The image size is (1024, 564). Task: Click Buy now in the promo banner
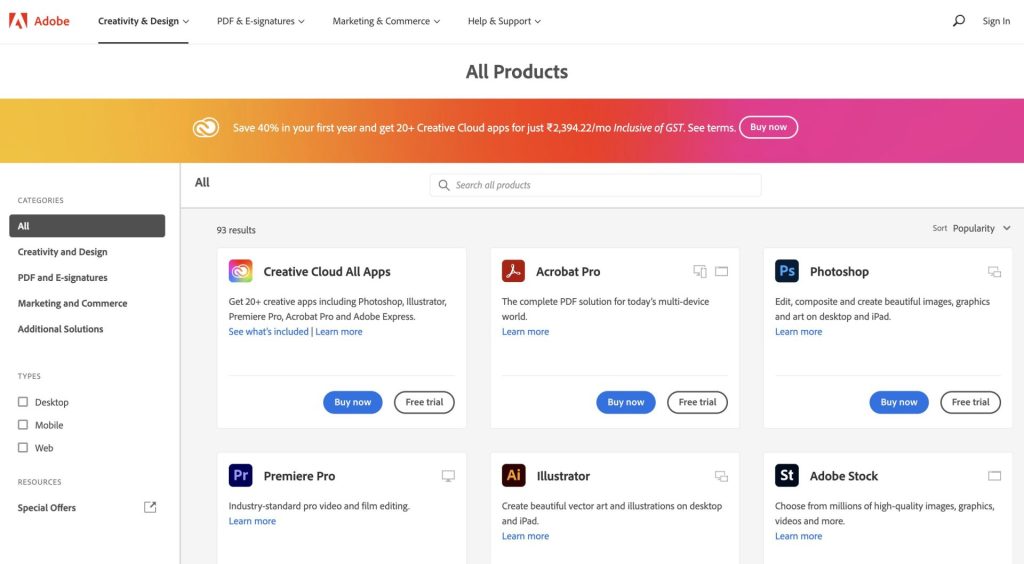[x=768, y=127]
